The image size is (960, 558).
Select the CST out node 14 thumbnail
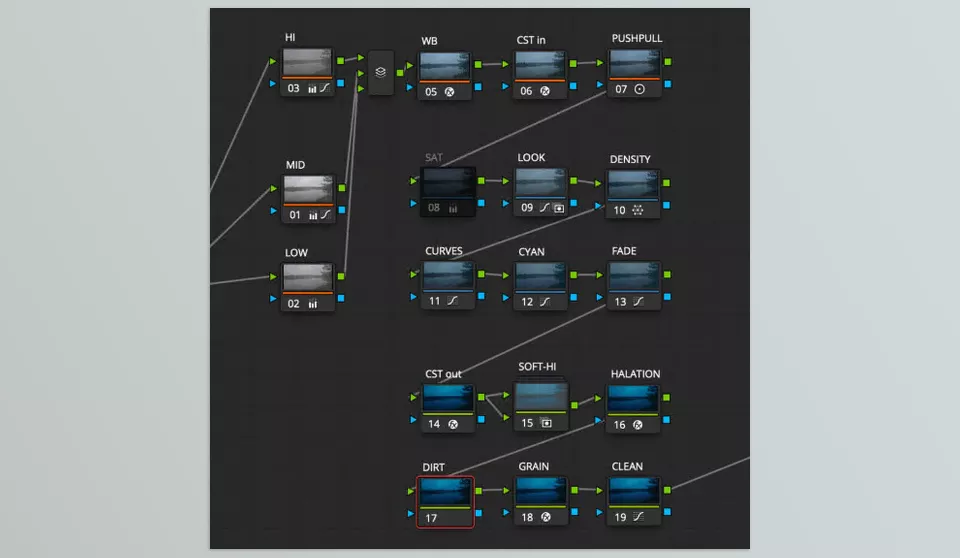coord(448,399)
